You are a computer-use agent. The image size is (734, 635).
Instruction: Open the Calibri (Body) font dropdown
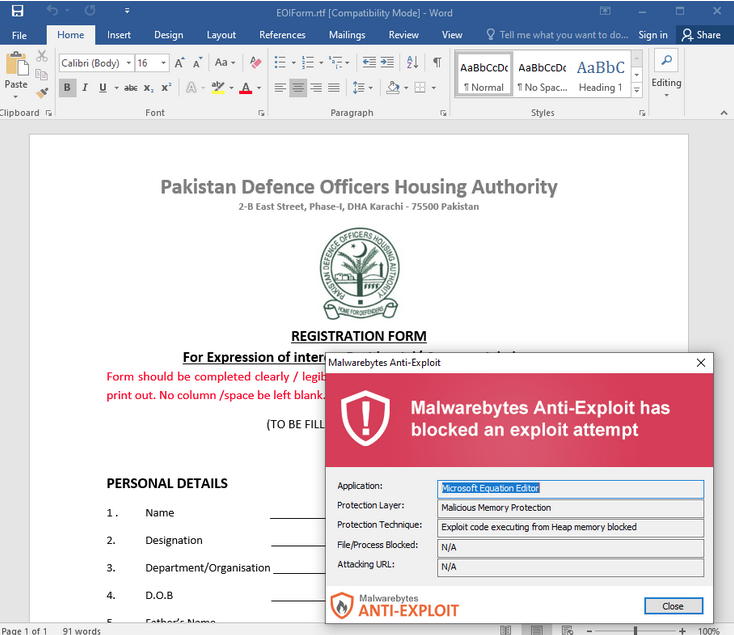(x=96, y=63)
